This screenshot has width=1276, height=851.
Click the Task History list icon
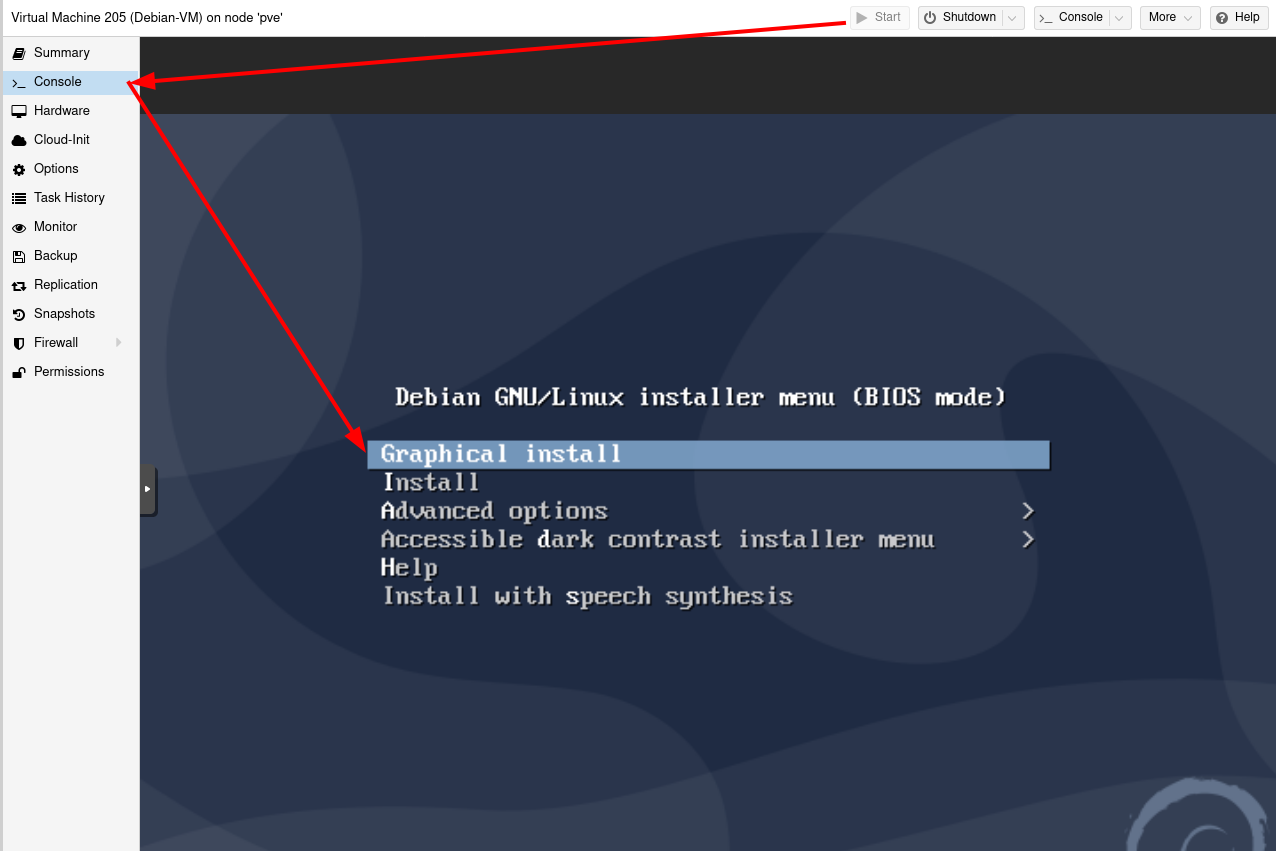[x=18, y=198]
